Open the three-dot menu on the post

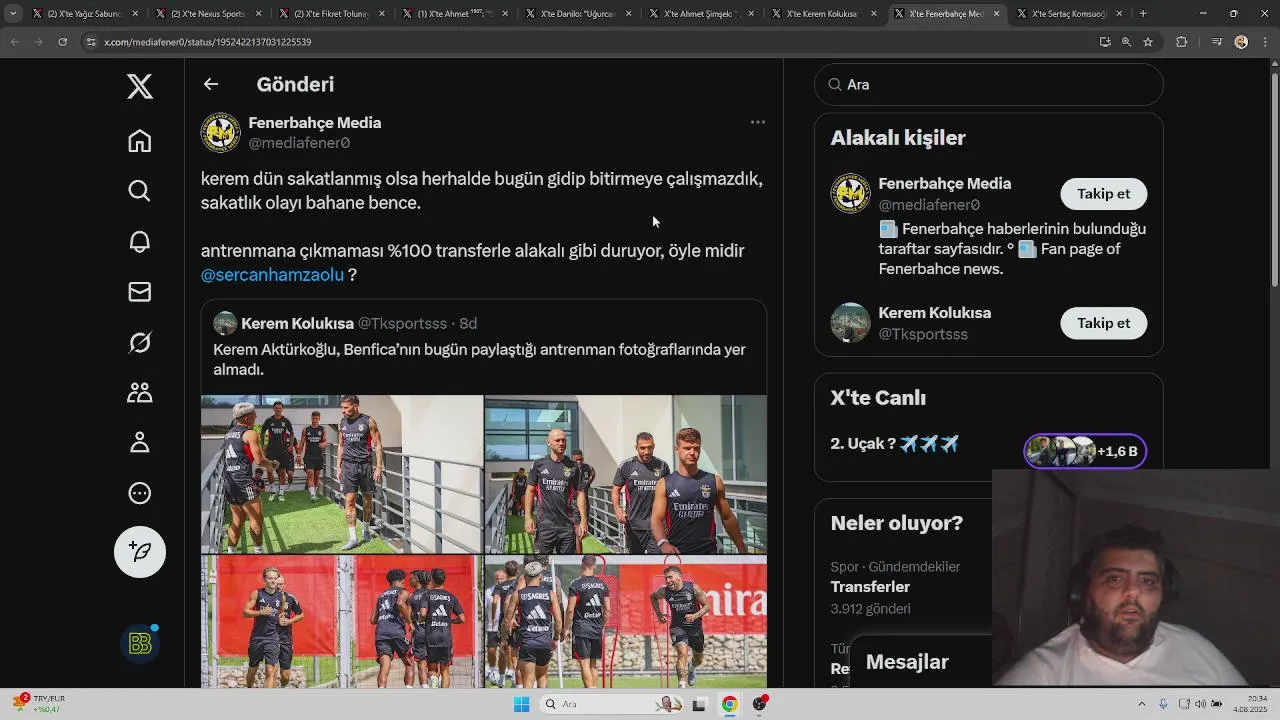(758, 122)
